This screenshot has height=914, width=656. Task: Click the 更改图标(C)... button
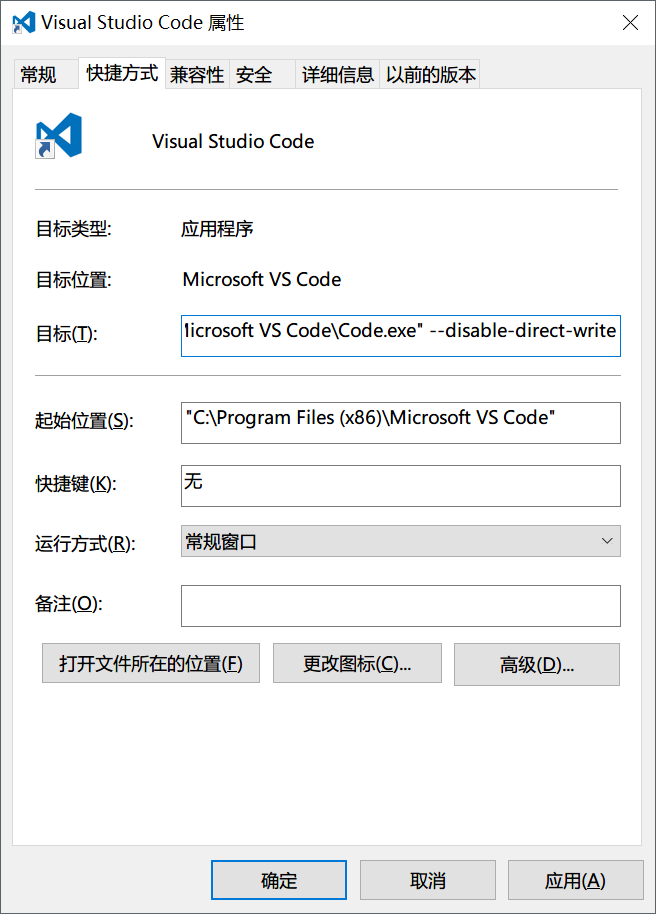click(357, 663)
